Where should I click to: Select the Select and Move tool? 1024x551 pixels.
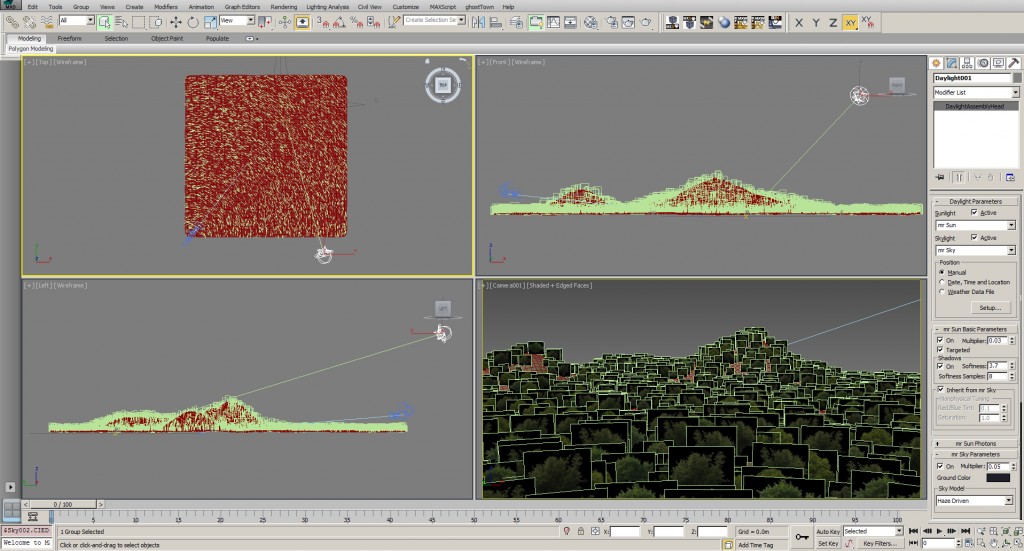176,22
